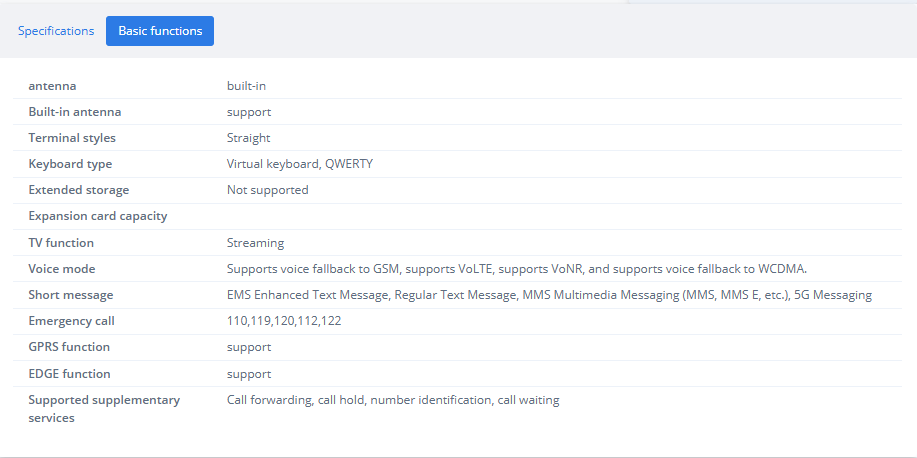Click the GPRS function label
The image size is (917, 458).
(x=69, y=347)
